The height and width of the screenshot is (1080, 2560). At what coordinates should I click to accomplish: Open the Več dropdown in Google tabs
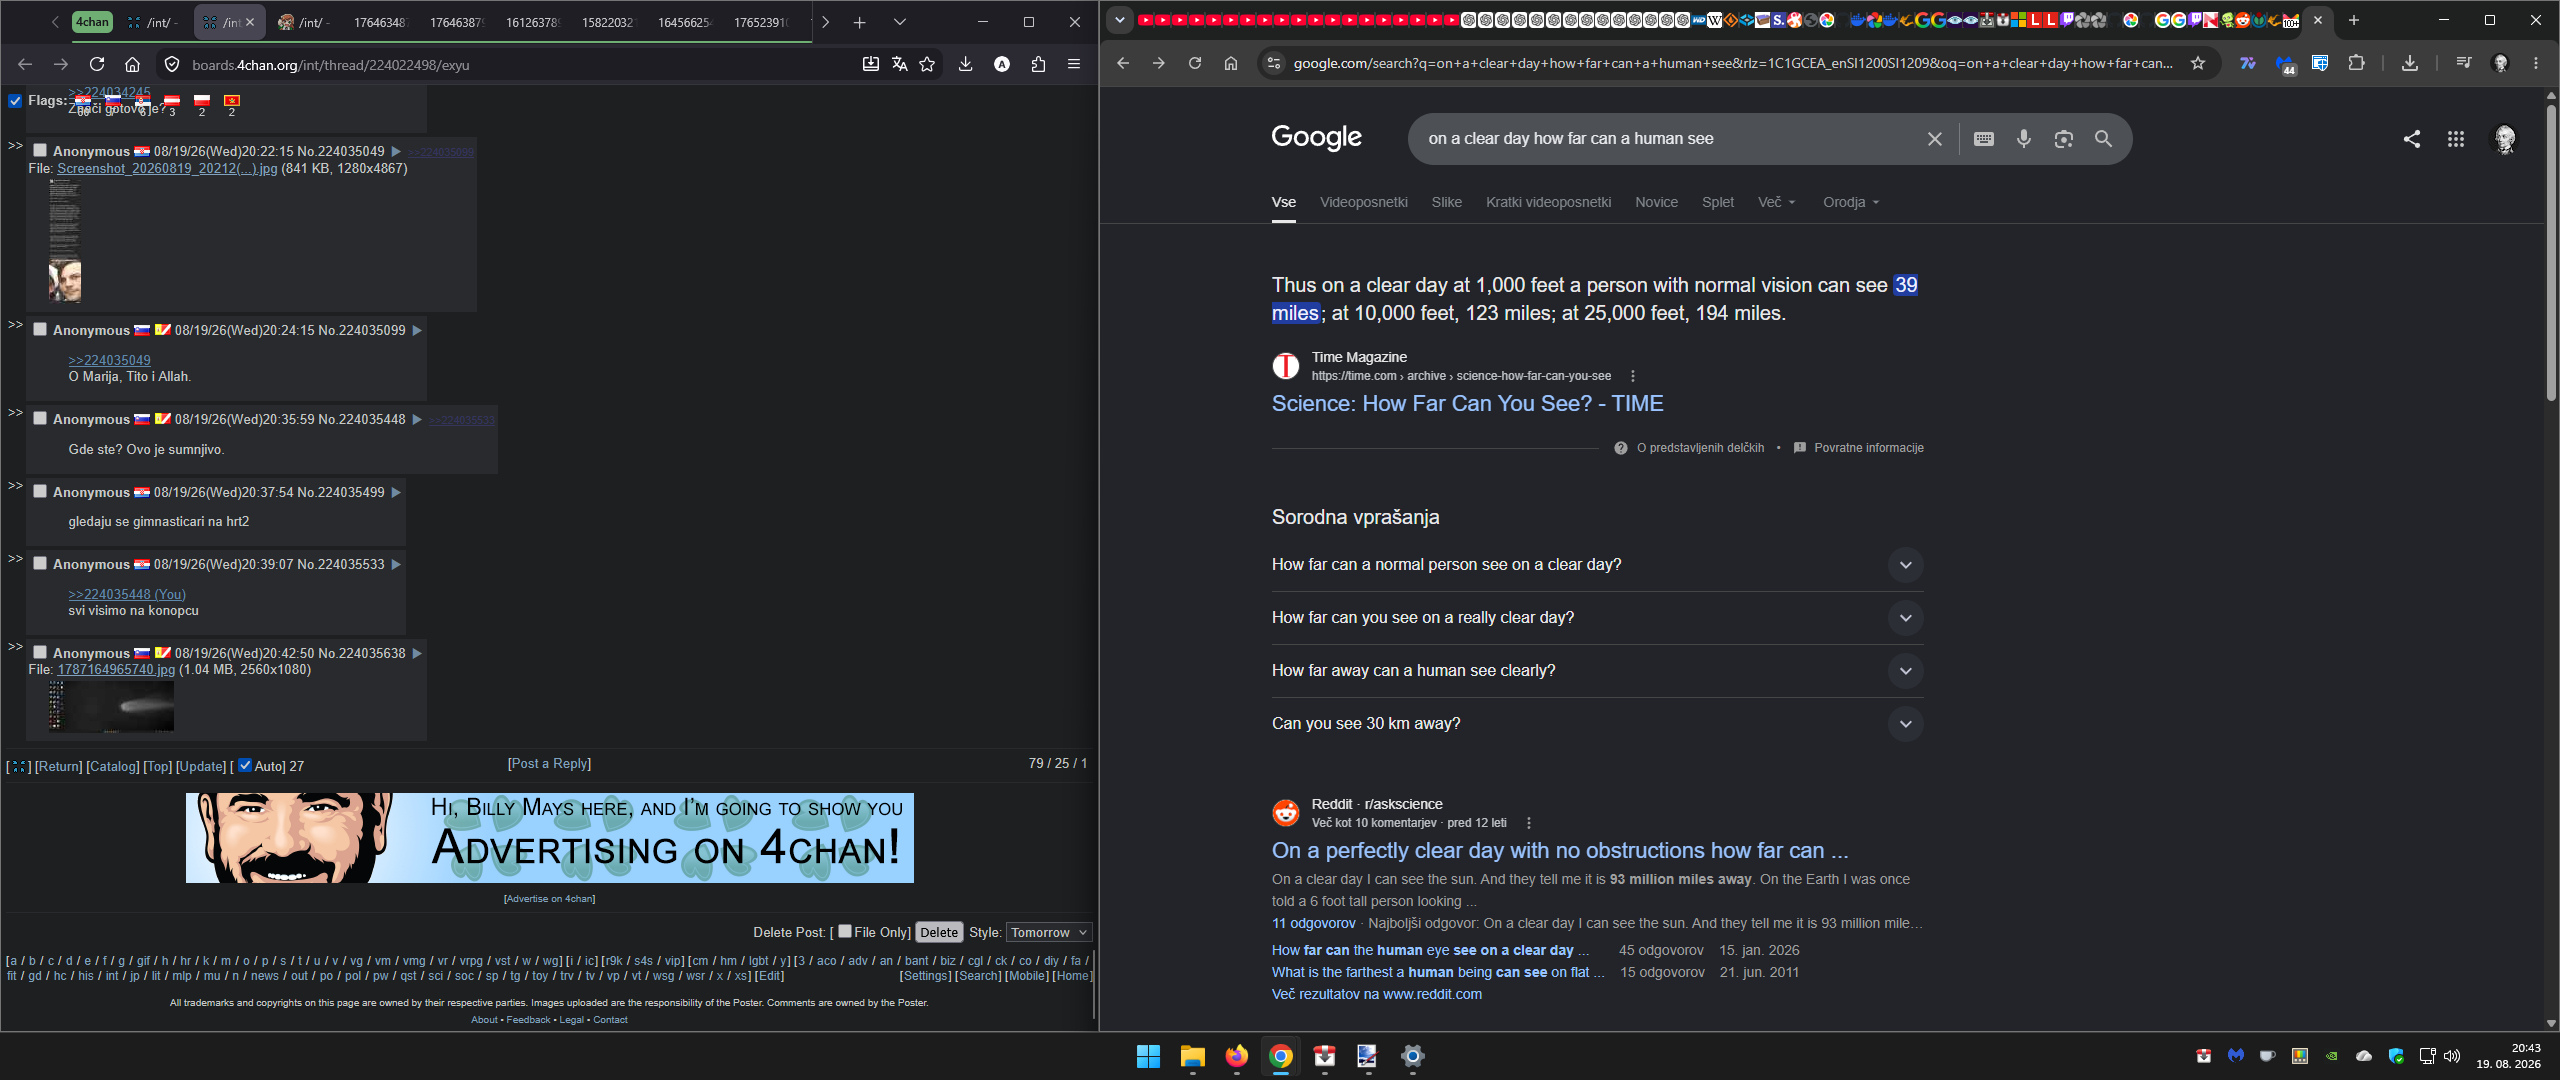point(1777,202)
